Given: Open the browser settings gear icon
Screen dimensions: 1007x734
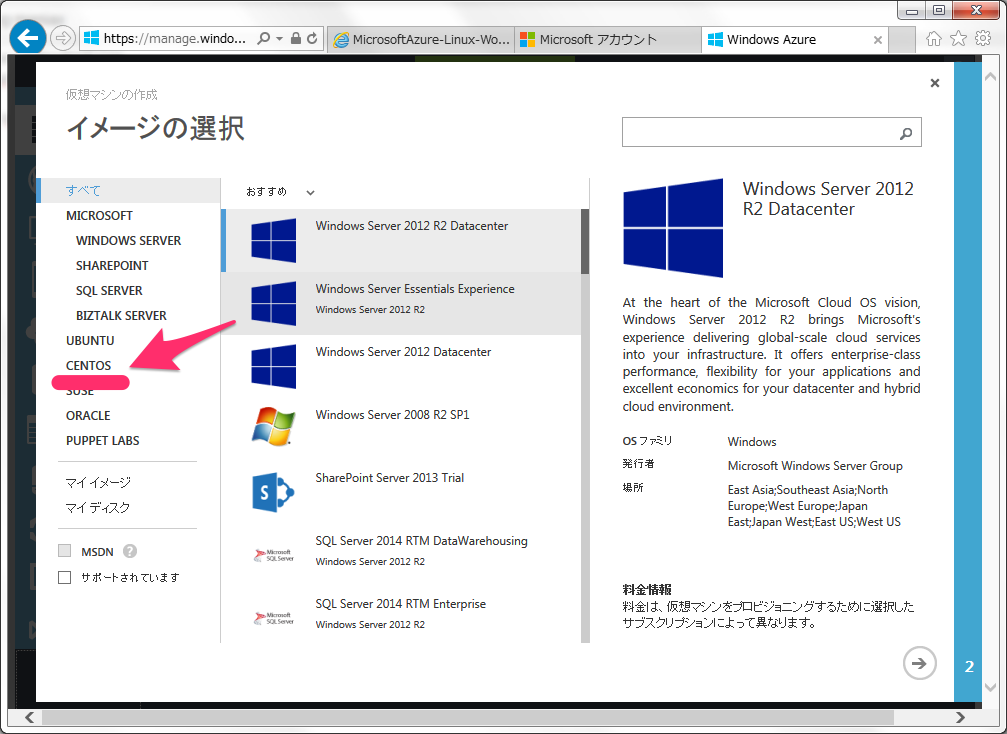Looking at the screenshot, I should pos(983,39).
